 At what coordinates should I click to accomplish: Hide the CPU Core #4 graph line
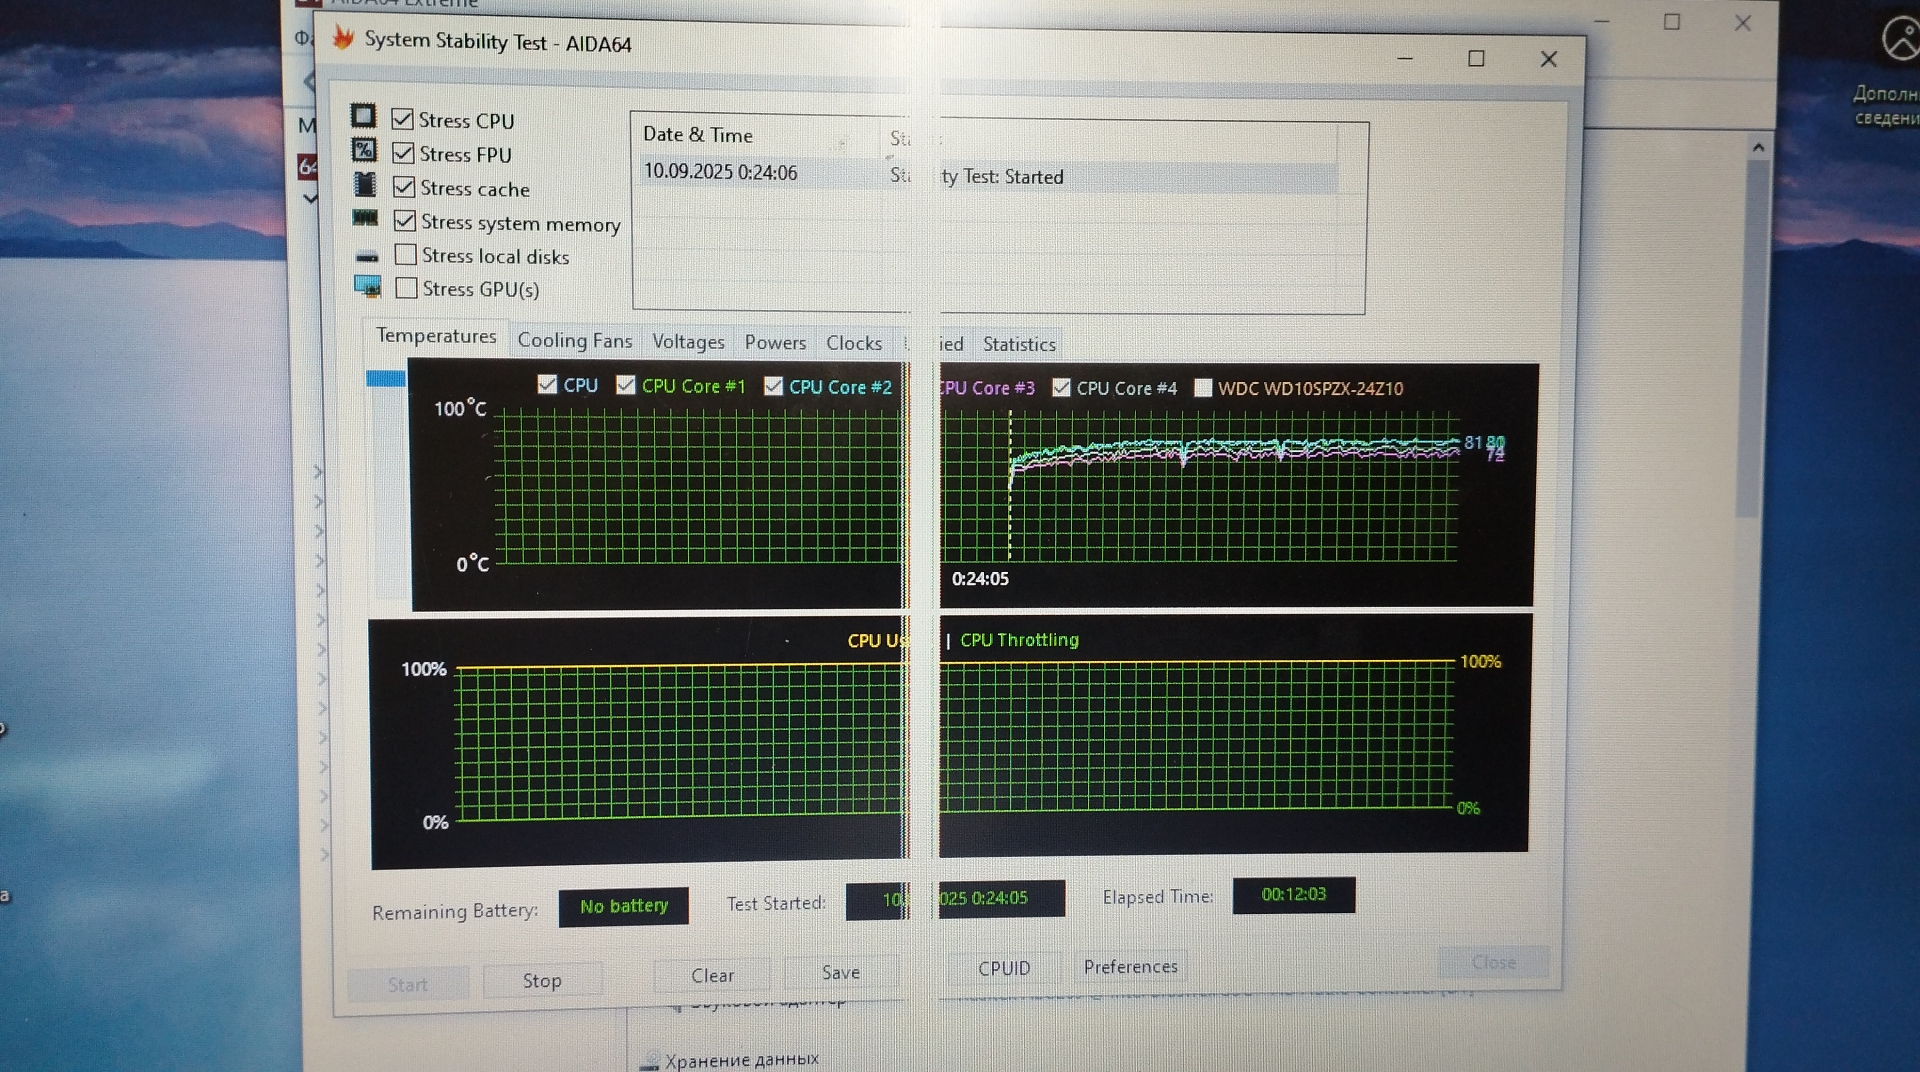point(1062,388)
